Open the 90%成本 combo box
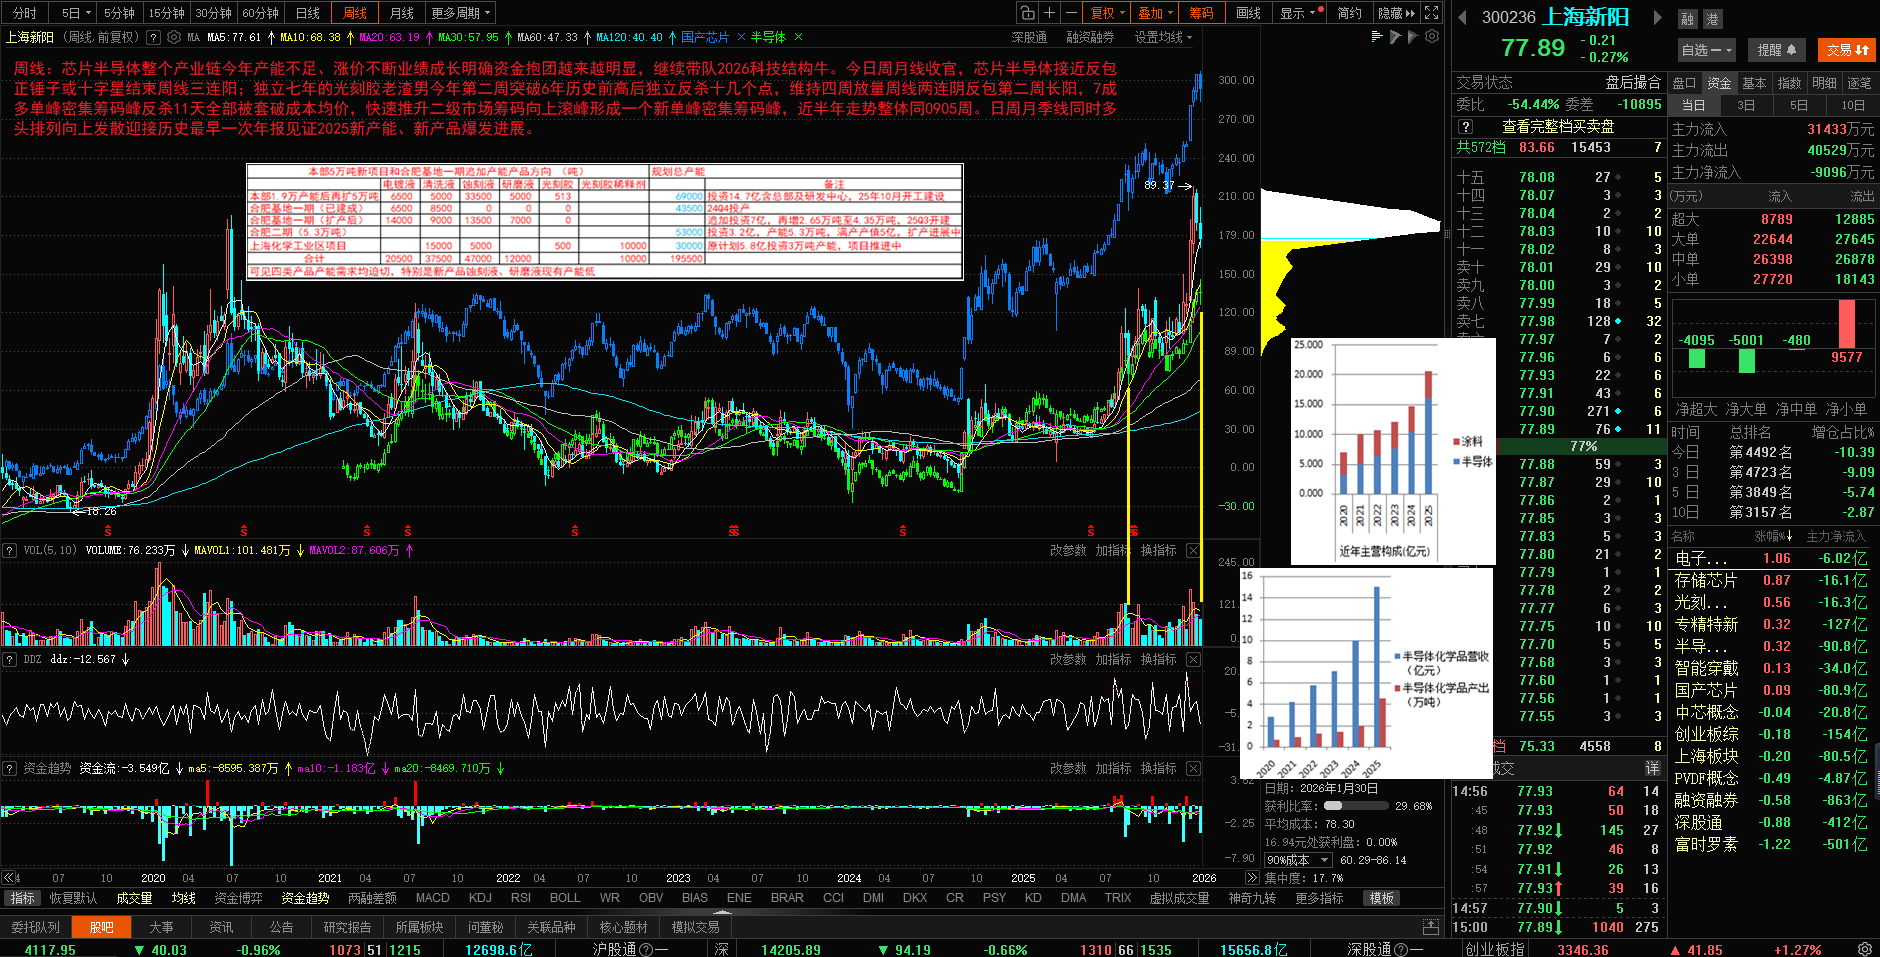This screenshot has height=957, width=1880. tap(1298, 860)
